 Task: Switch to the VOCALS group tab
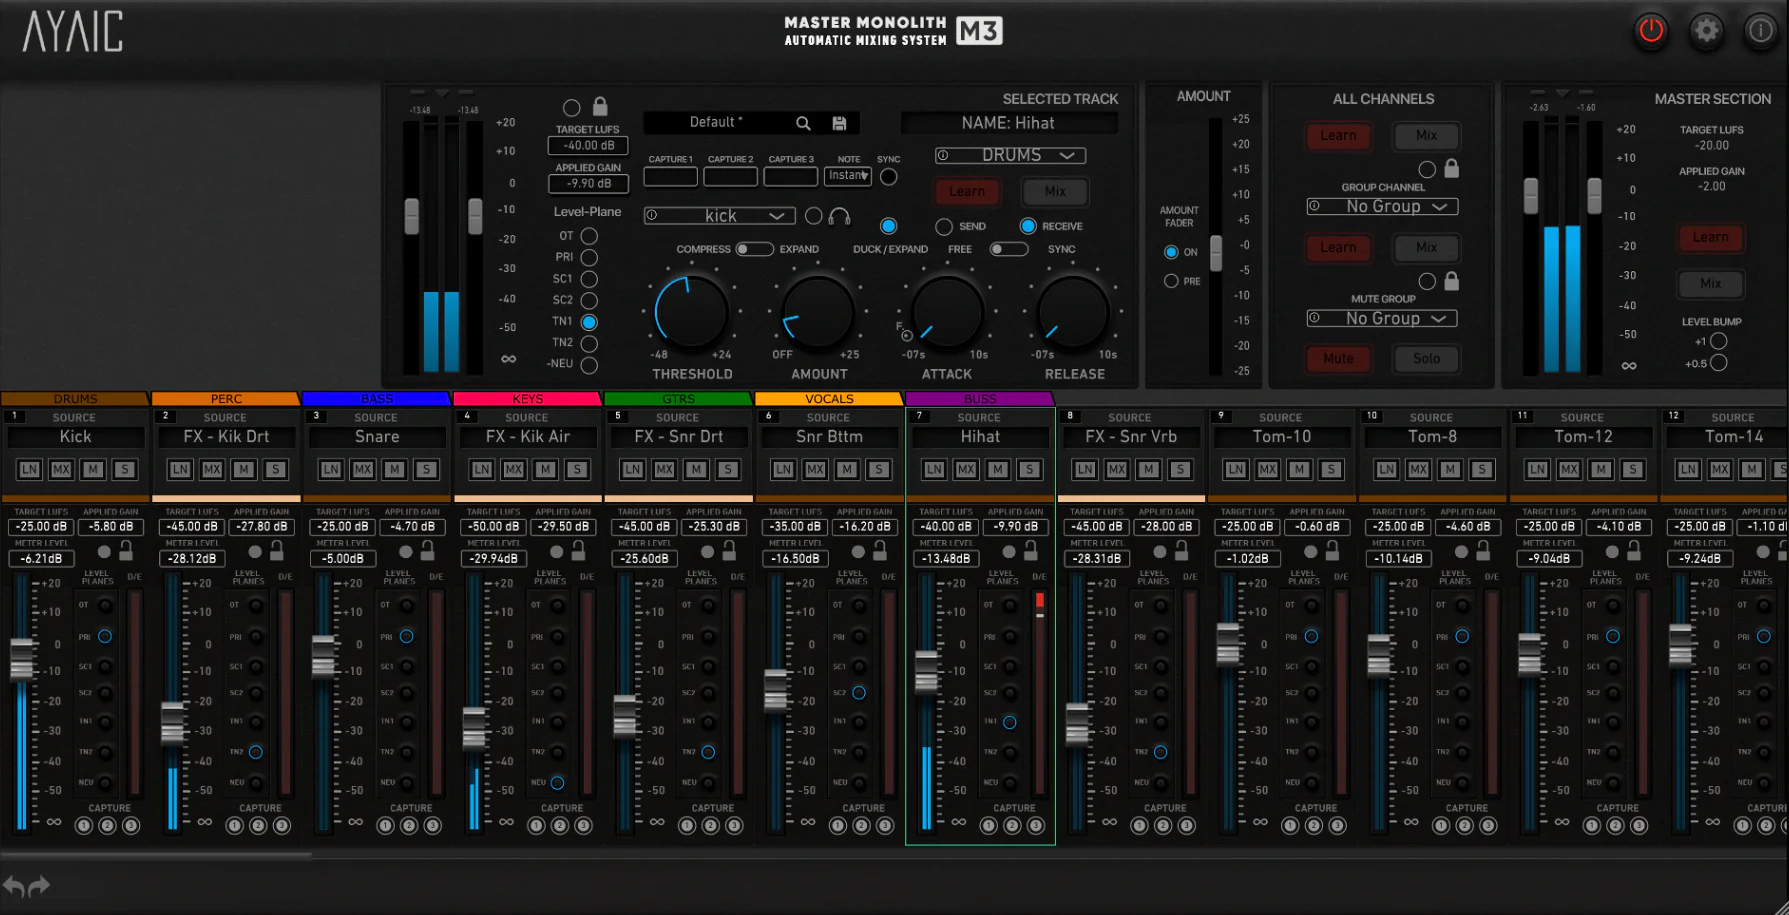pos(829,399)
